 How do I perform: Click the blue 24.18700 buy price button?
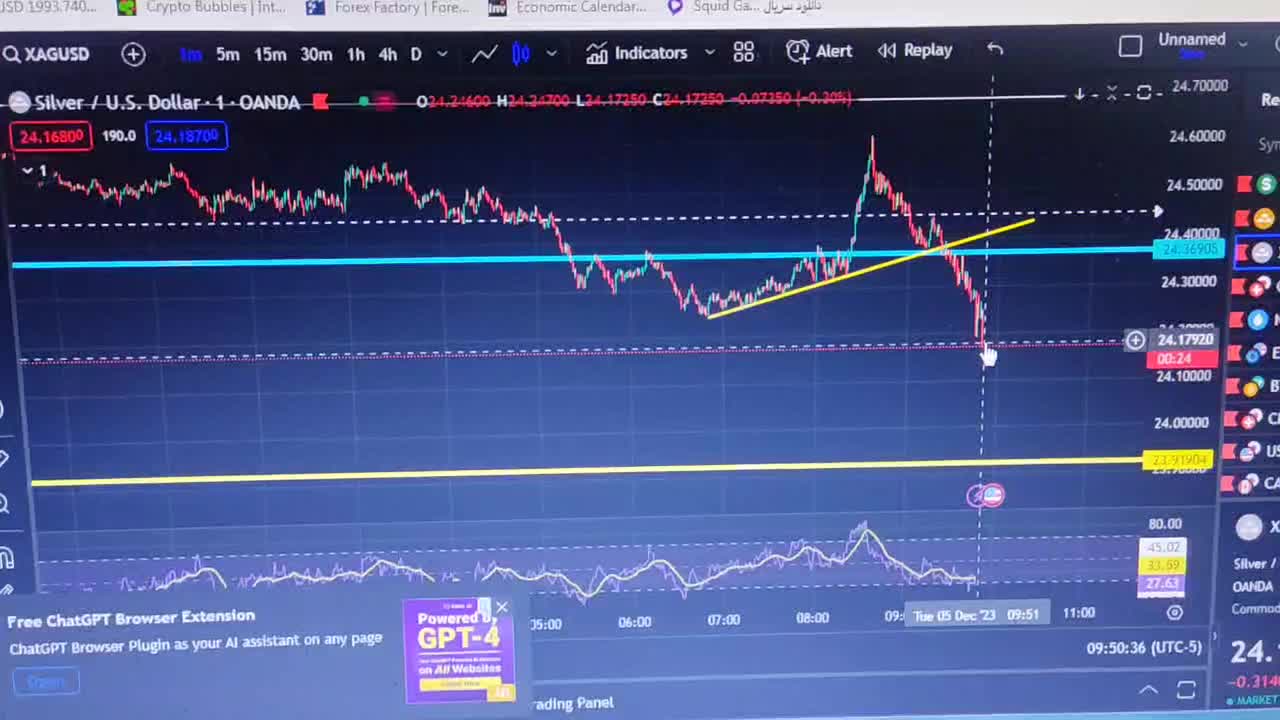pyautogui.click(x=187, y=136)
